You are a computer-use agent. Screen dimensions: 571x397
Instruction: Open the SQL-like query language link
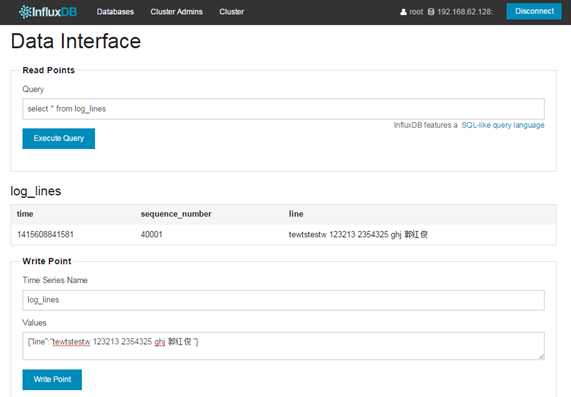pyautogui.click(x=503, y=125)
